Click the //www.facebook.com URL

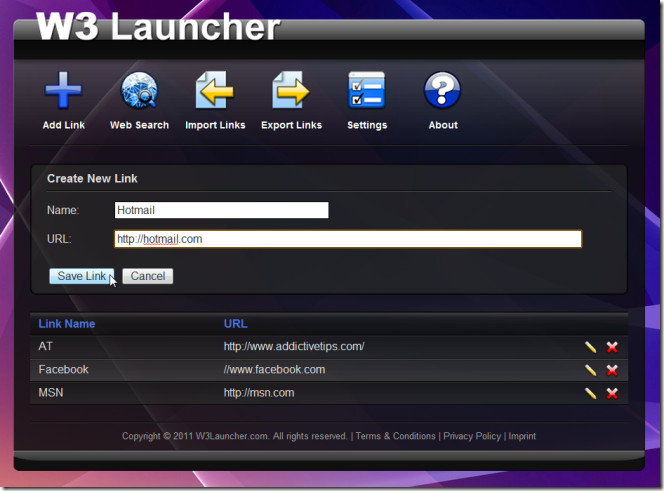point(274,369)
